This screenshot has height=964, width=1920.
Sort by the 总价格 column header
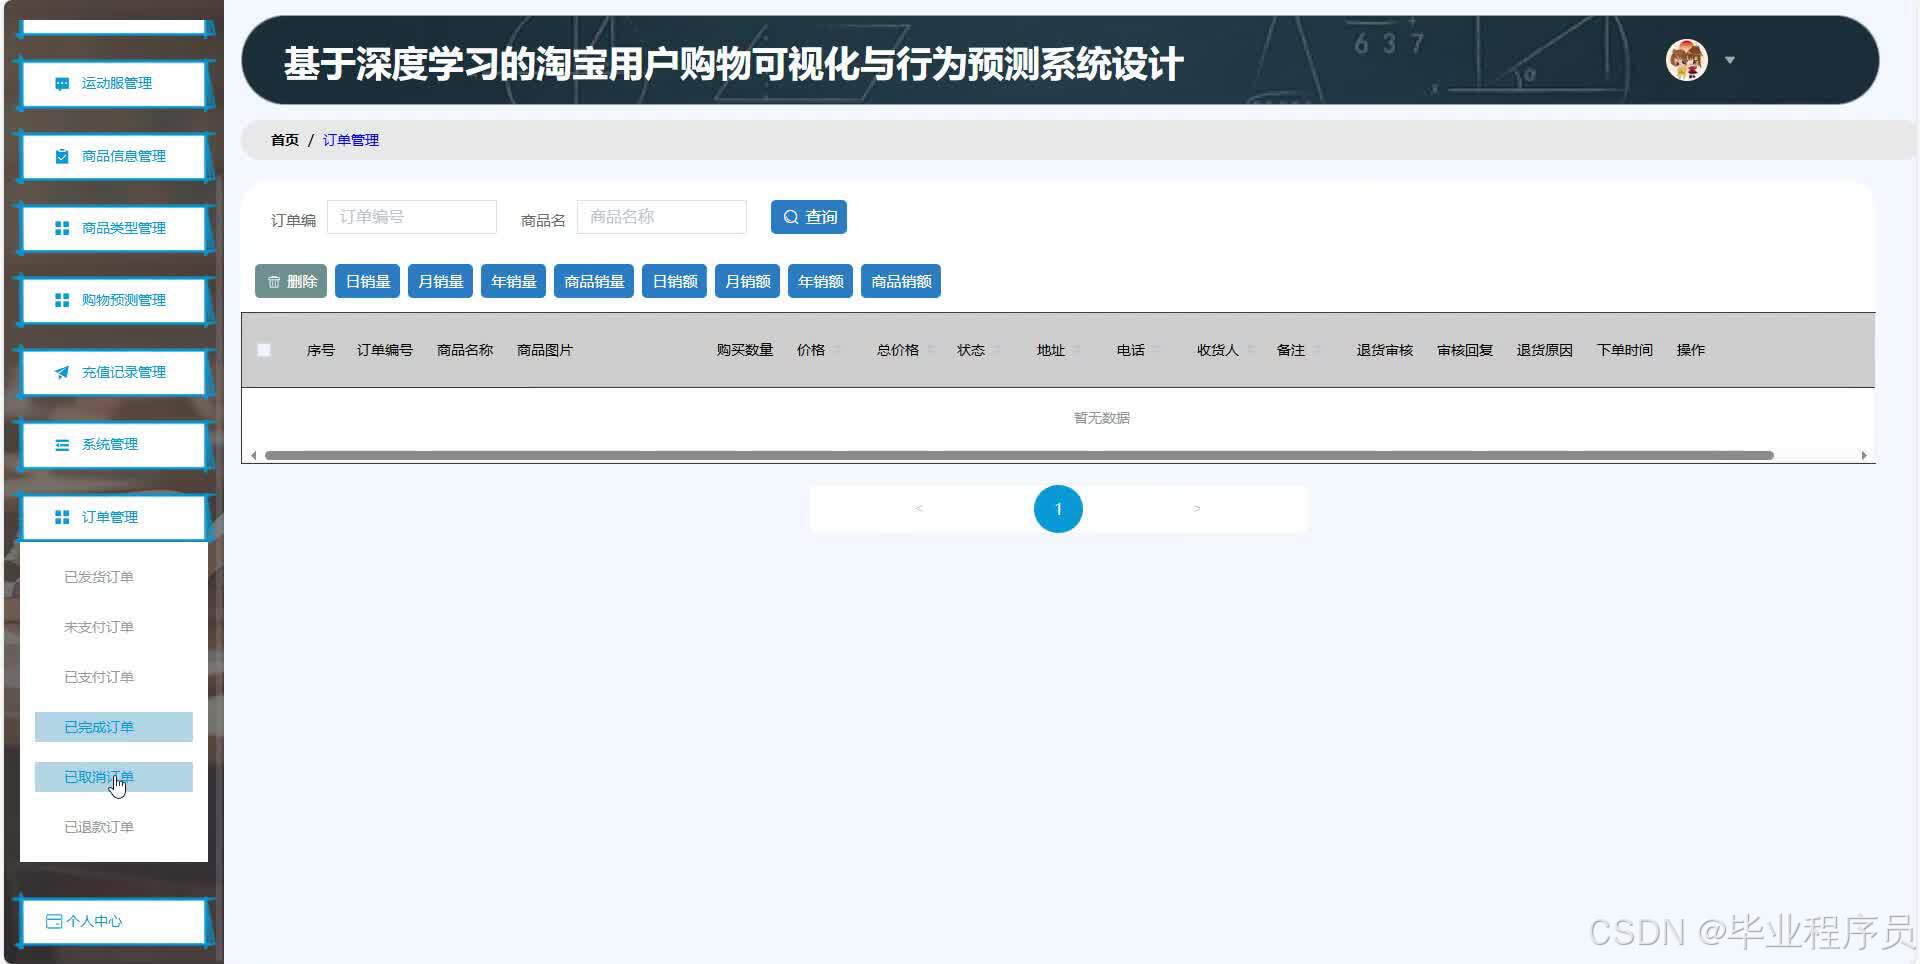(x=898, y=350)
